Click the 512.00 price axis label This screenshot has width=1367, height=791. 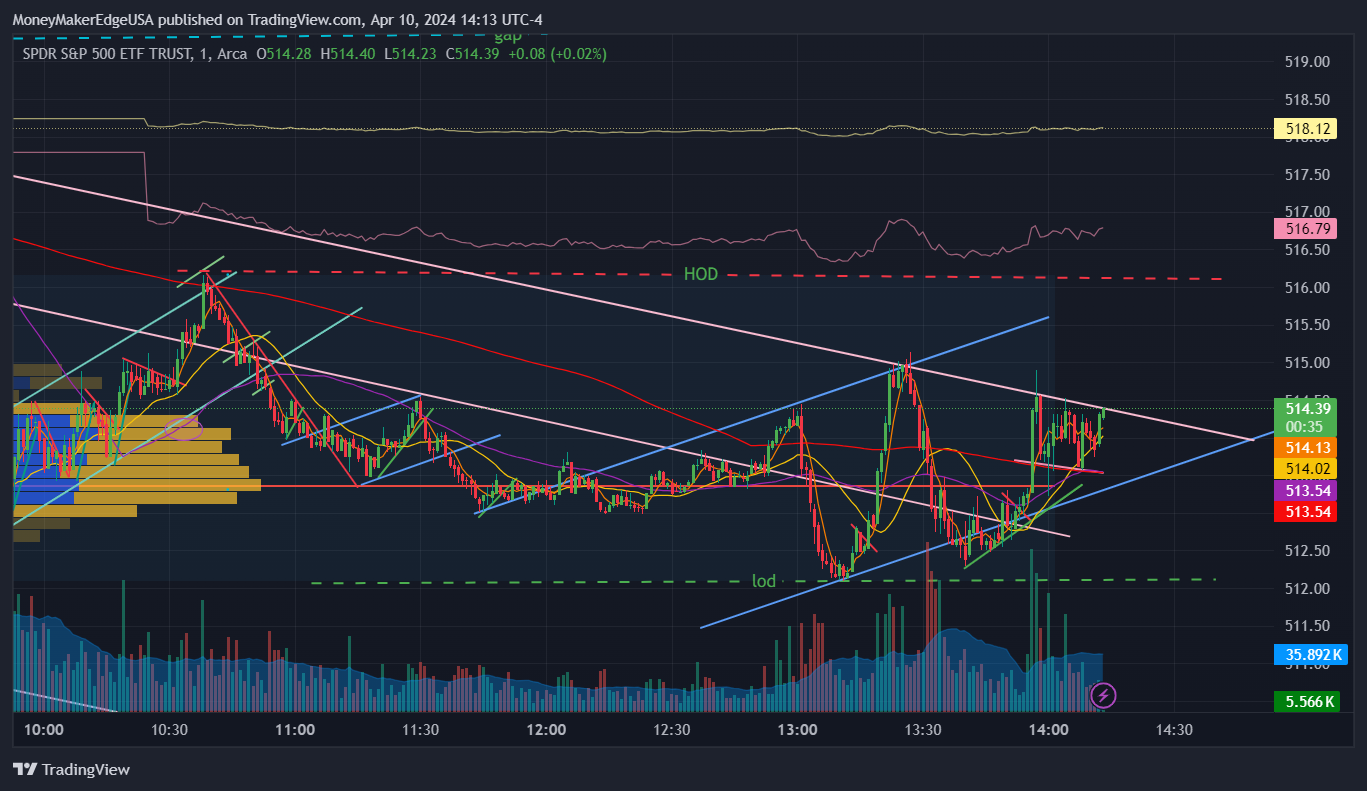pyautogui.click(x=1307, y=588)
